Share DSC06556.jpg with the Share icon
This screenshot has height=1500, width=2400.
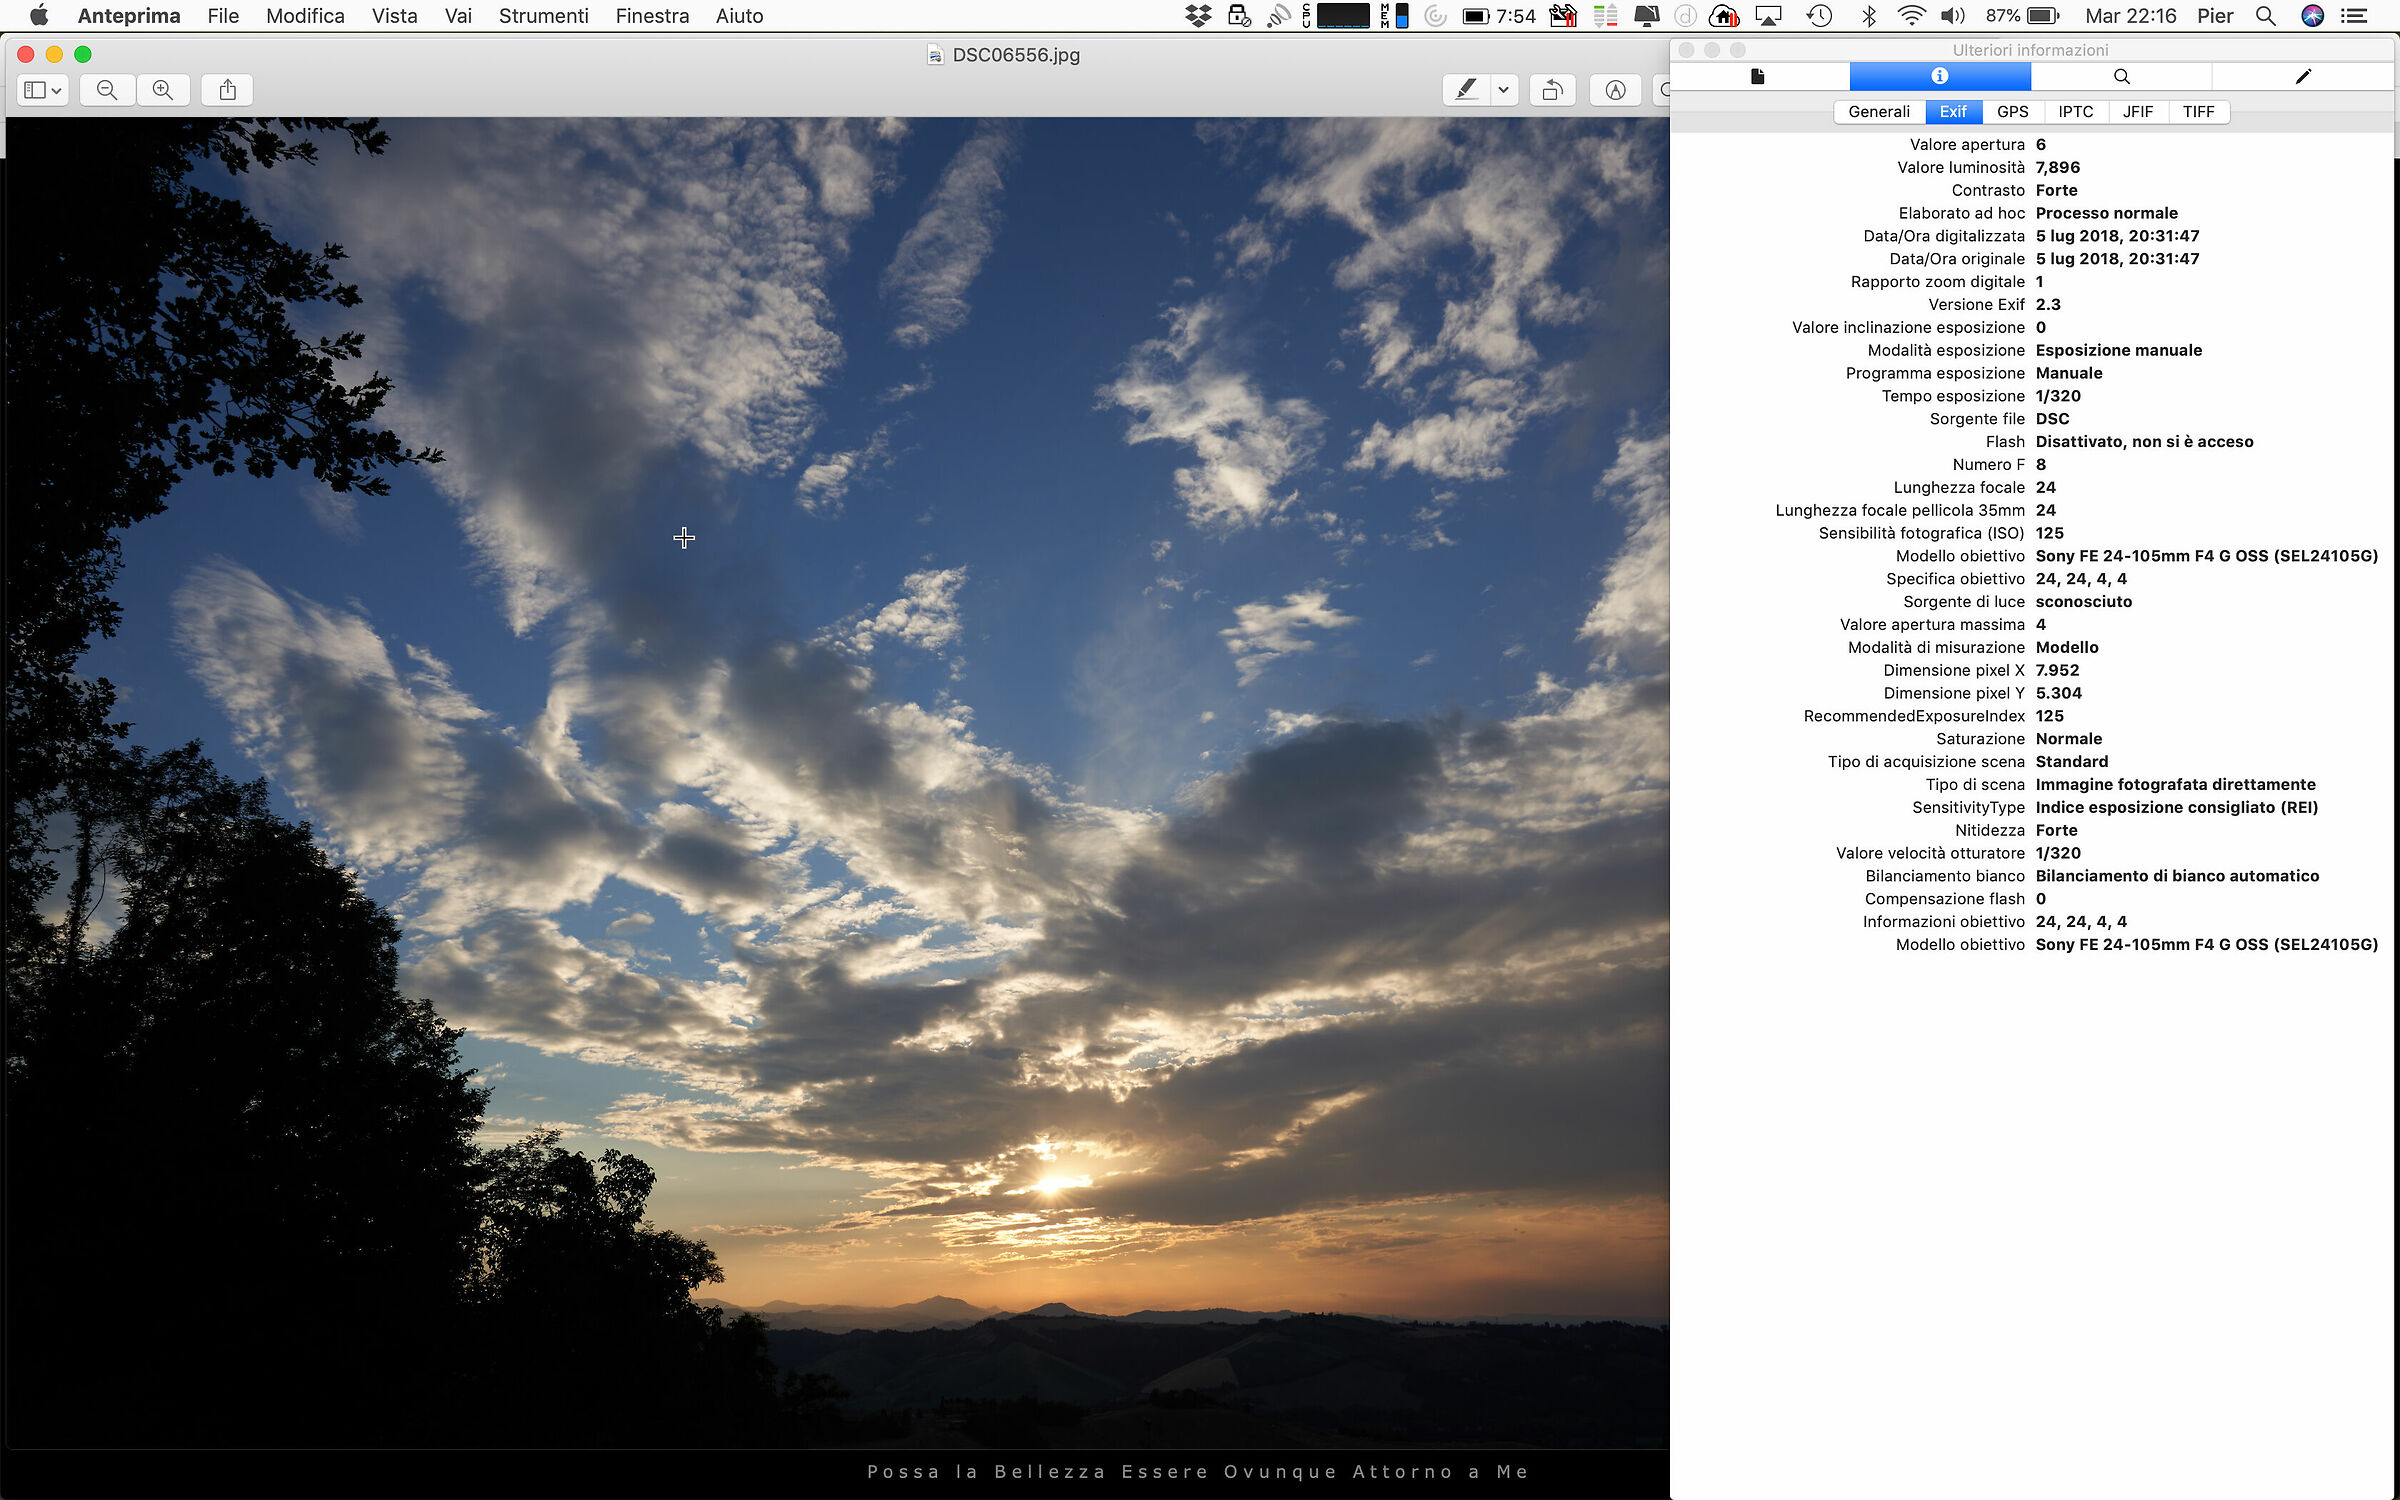(226, 89)
